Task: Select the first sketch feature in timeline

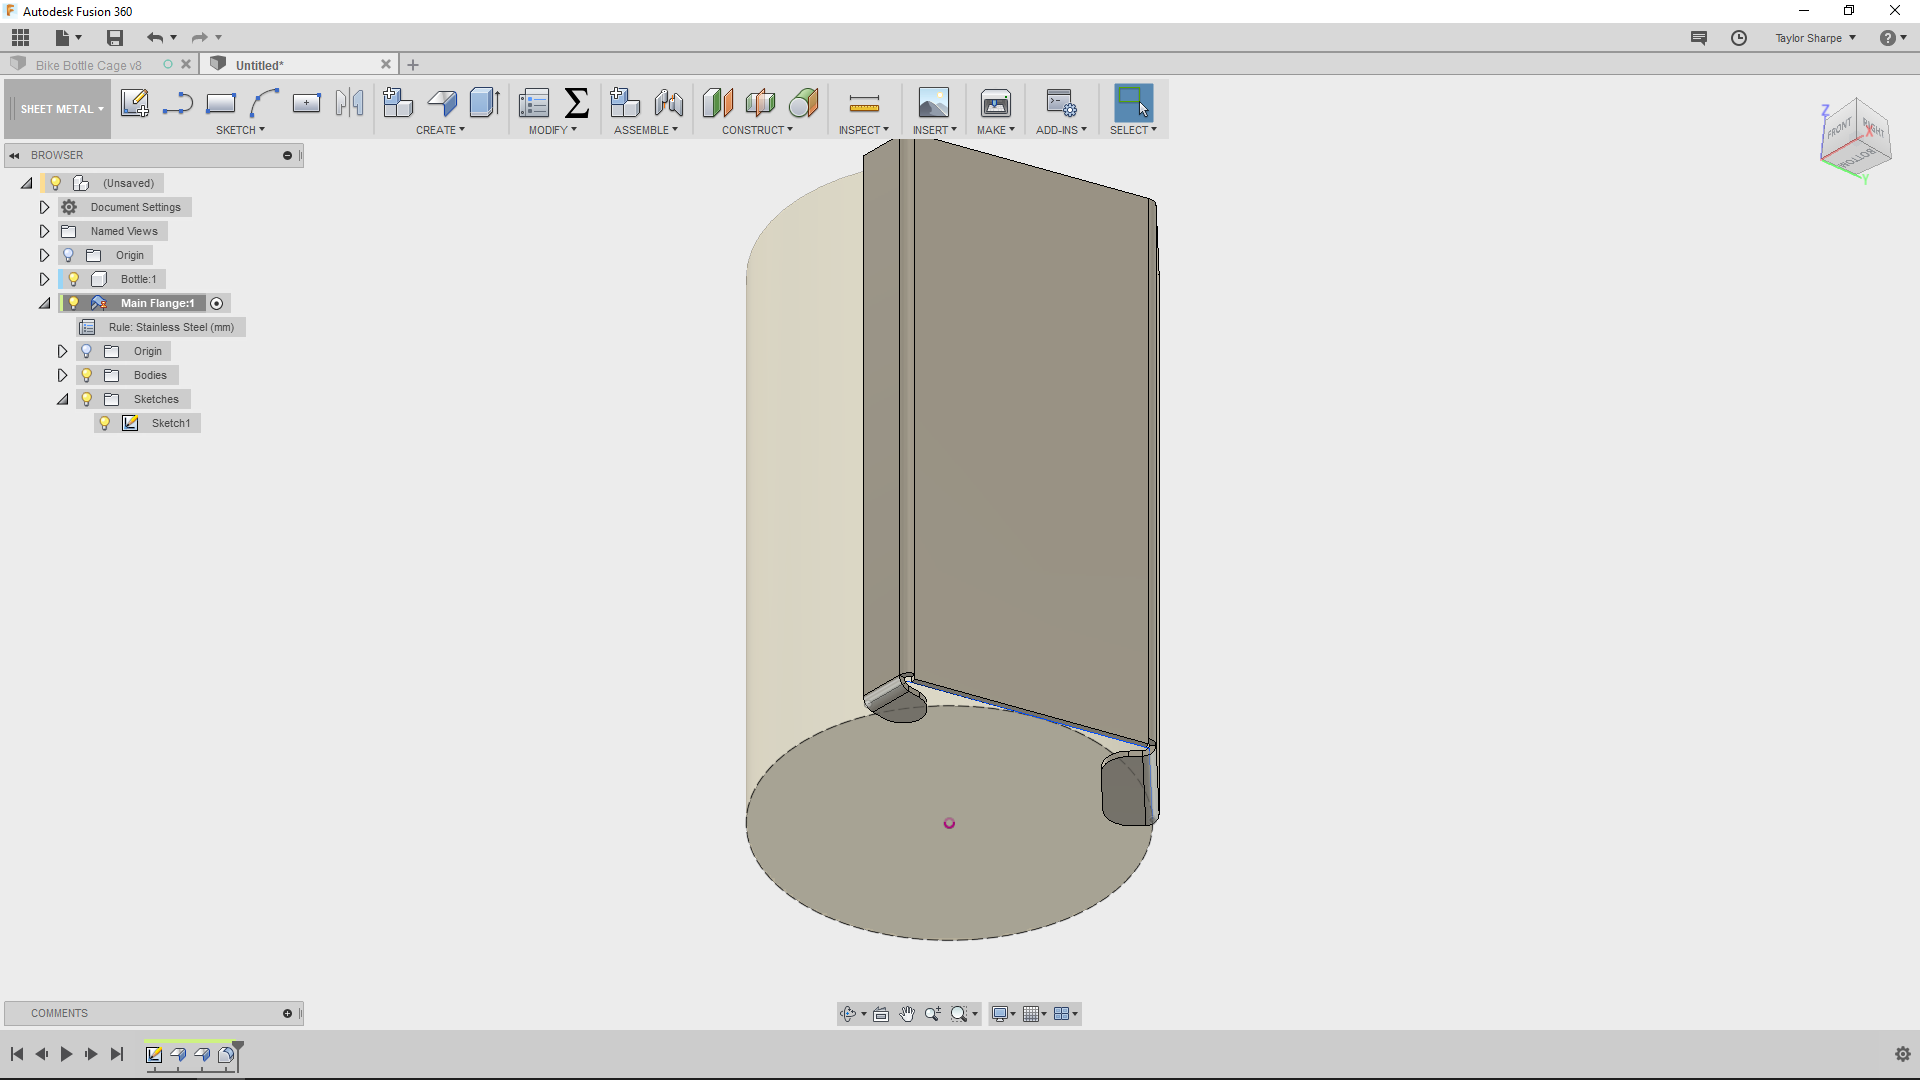Action: click(154, 1054)
